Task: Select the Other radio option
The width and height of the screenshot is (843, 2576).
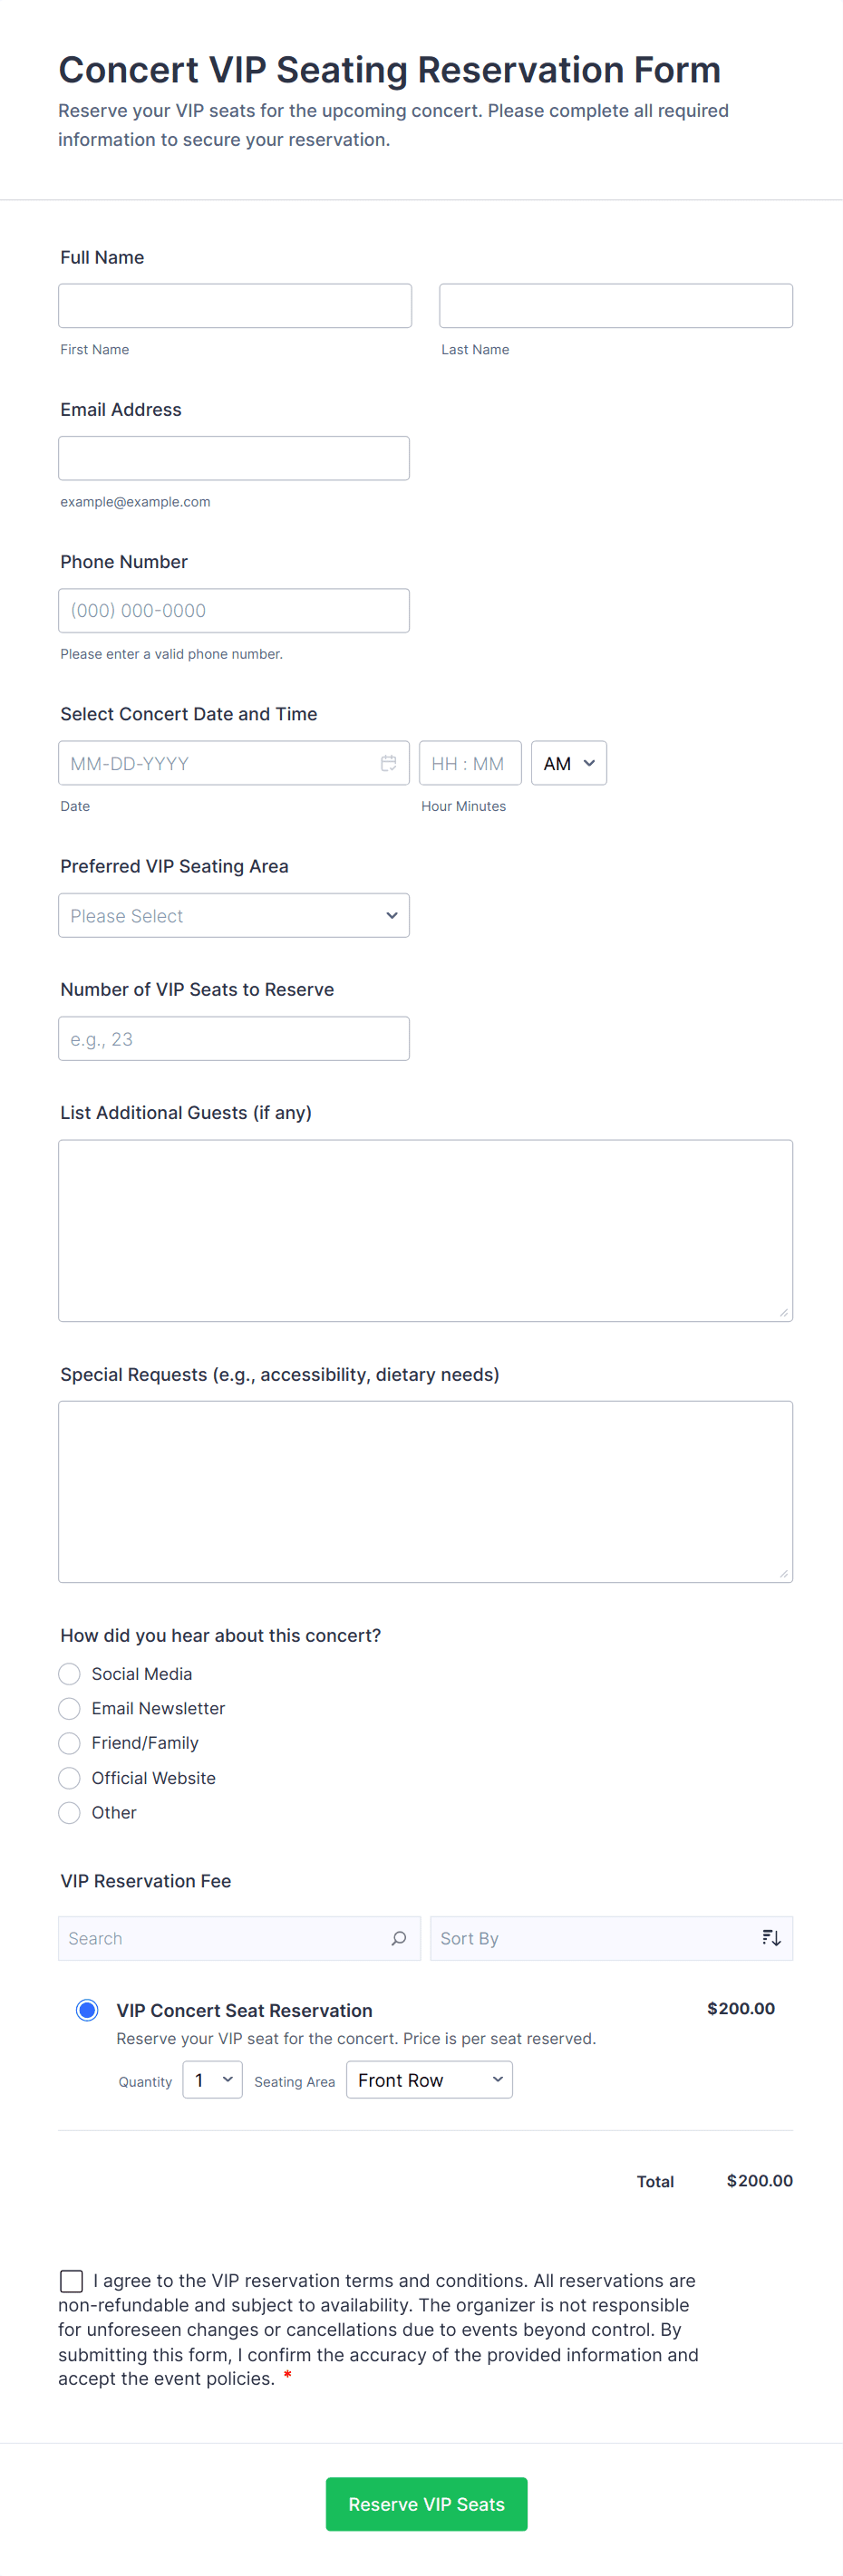Action: pos(69,1812)
